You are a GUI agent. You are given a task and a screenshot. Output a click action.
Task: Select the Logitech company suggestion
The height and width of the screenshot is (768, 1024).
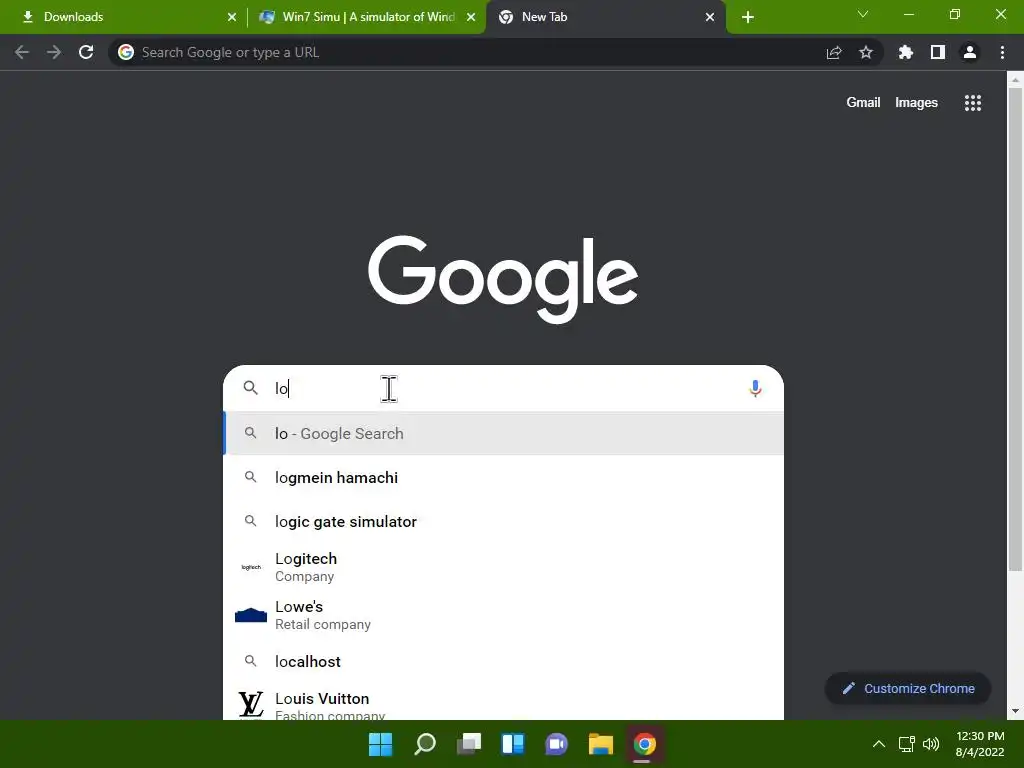click(504, 567)
